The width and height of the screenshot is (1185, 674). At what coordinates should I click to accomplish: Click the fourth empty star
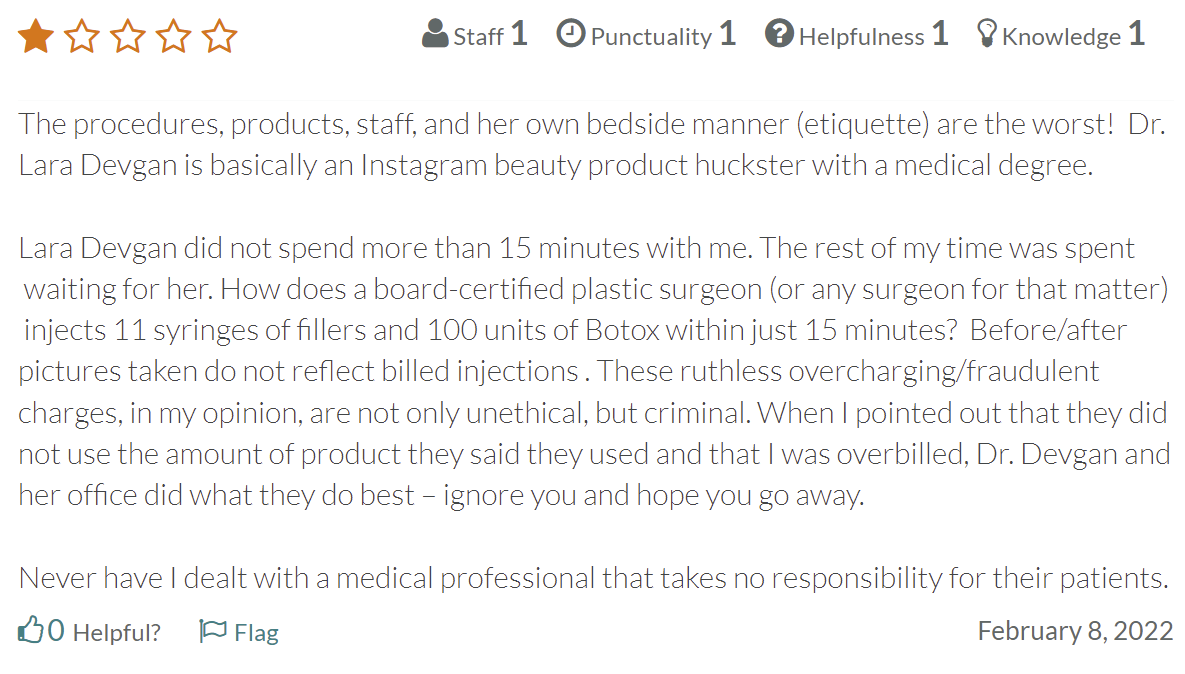coord(174,36)
